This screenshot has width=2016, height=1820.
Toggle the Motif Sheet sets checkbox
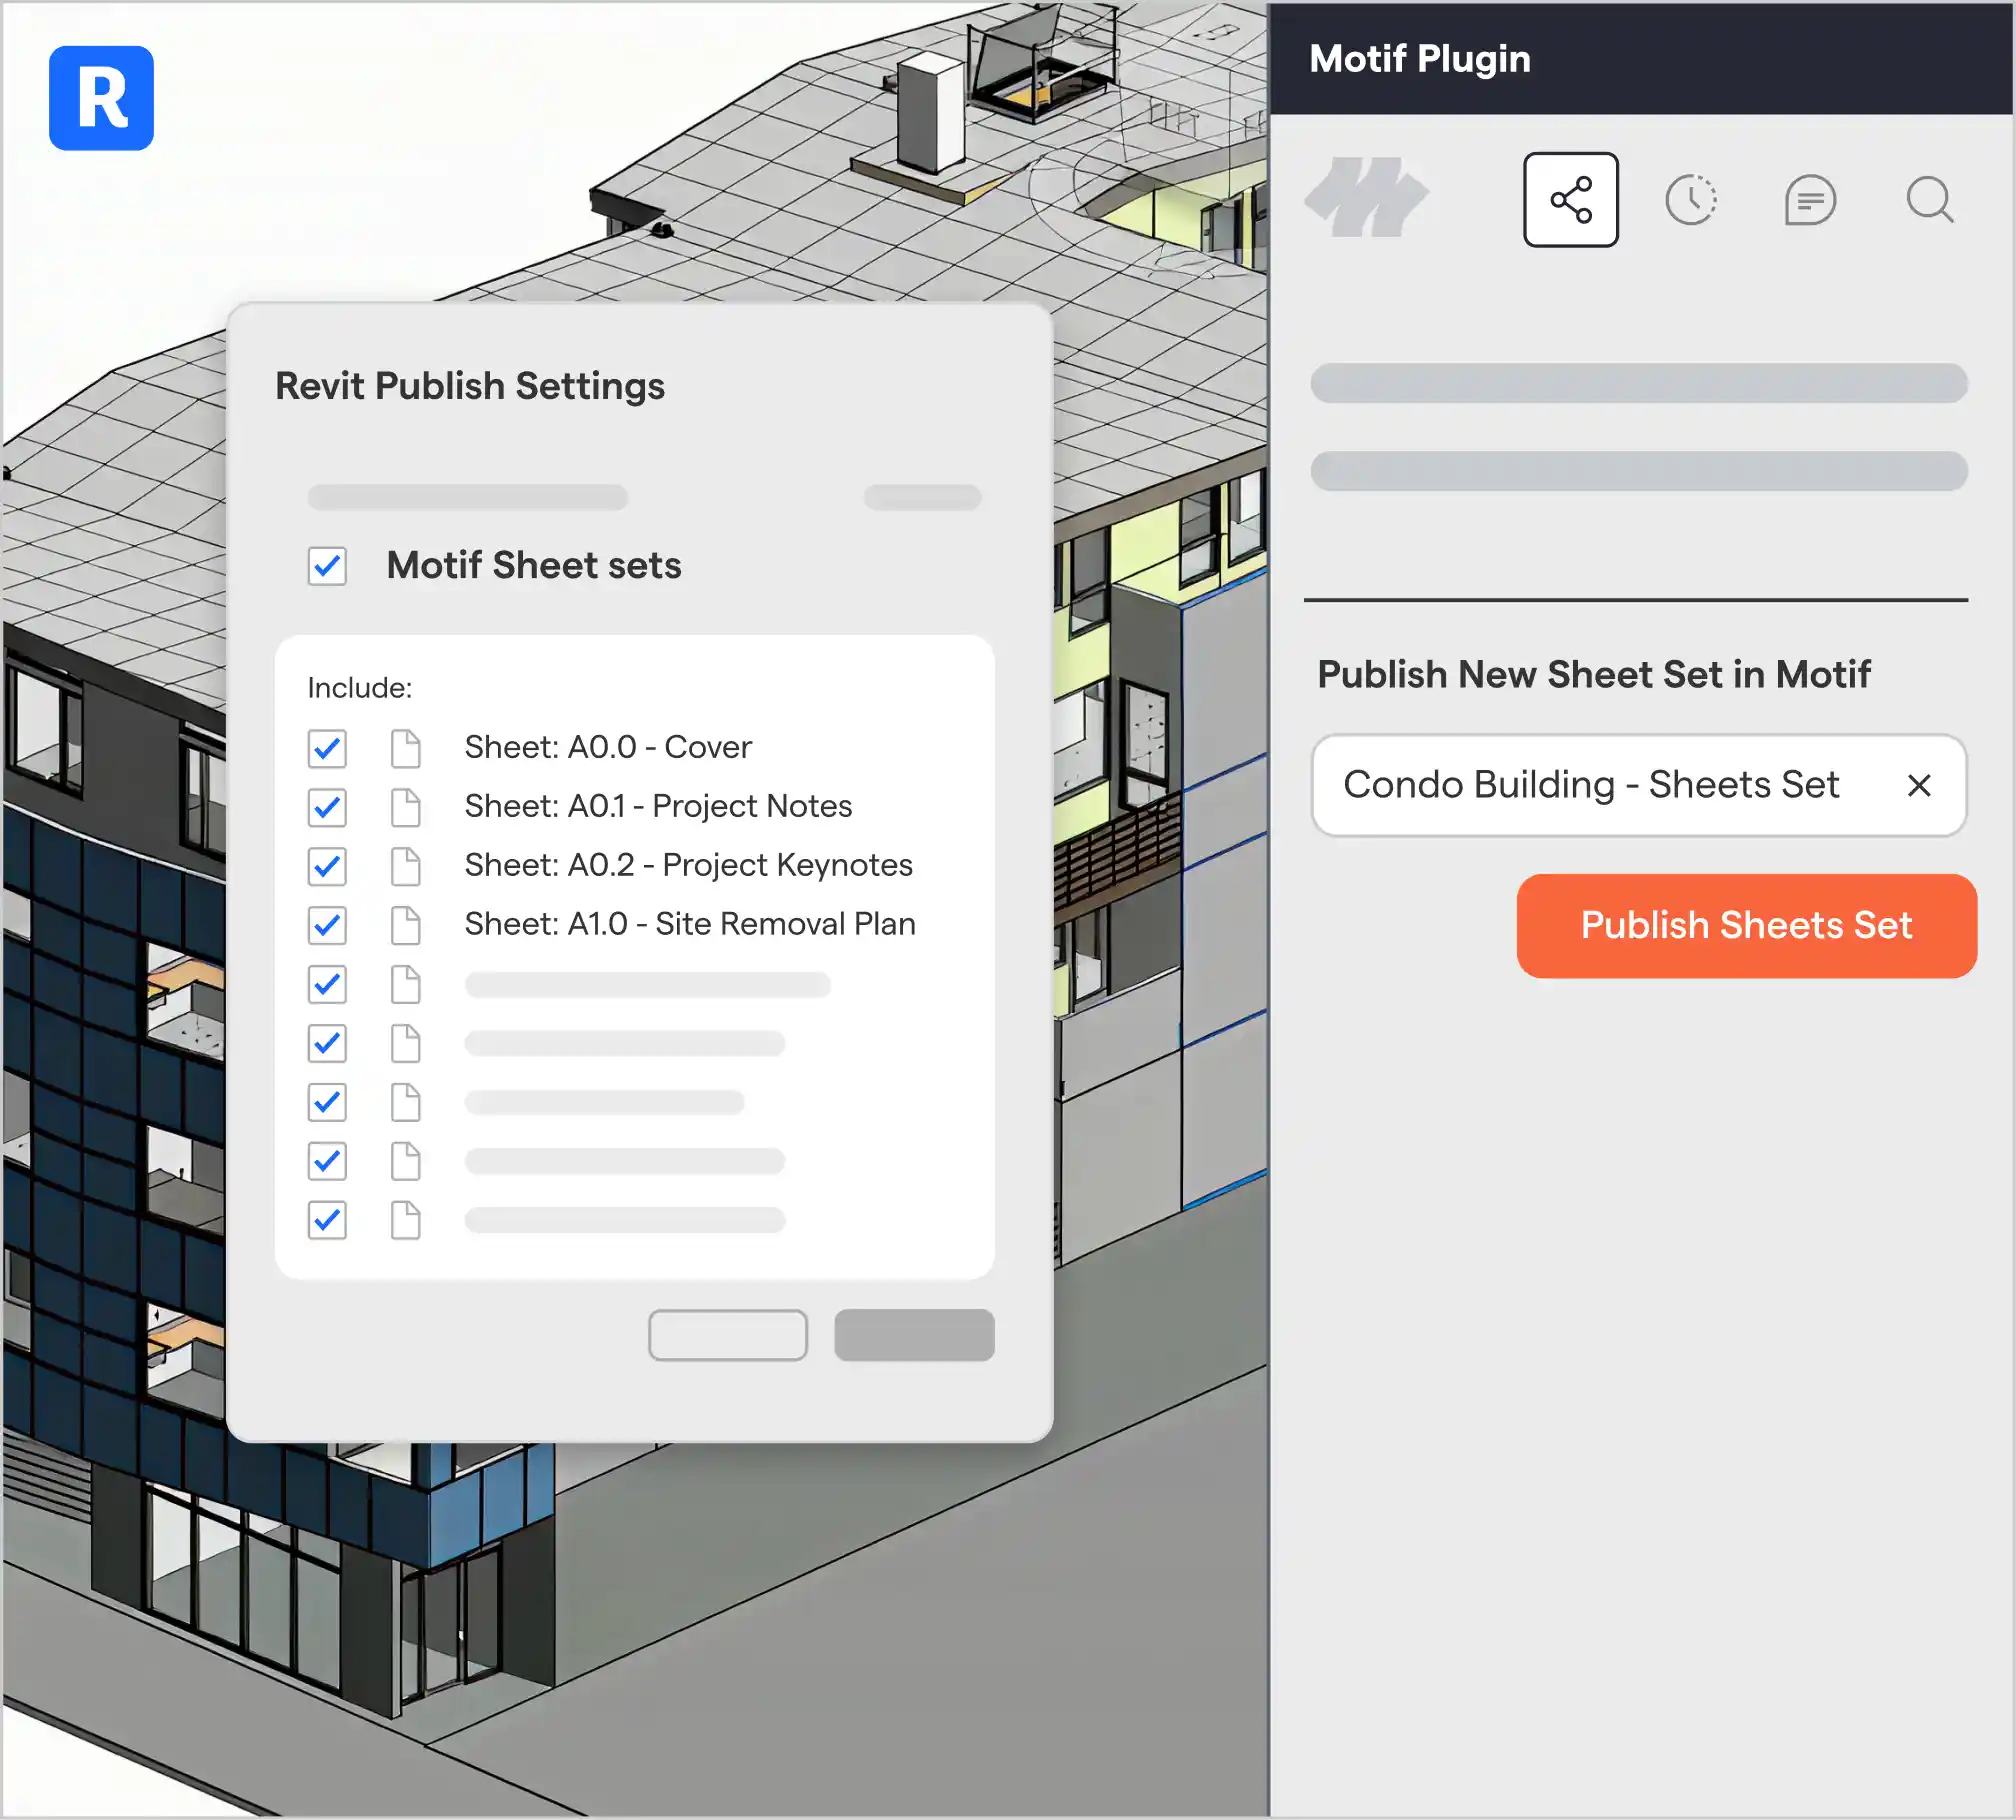327,566
